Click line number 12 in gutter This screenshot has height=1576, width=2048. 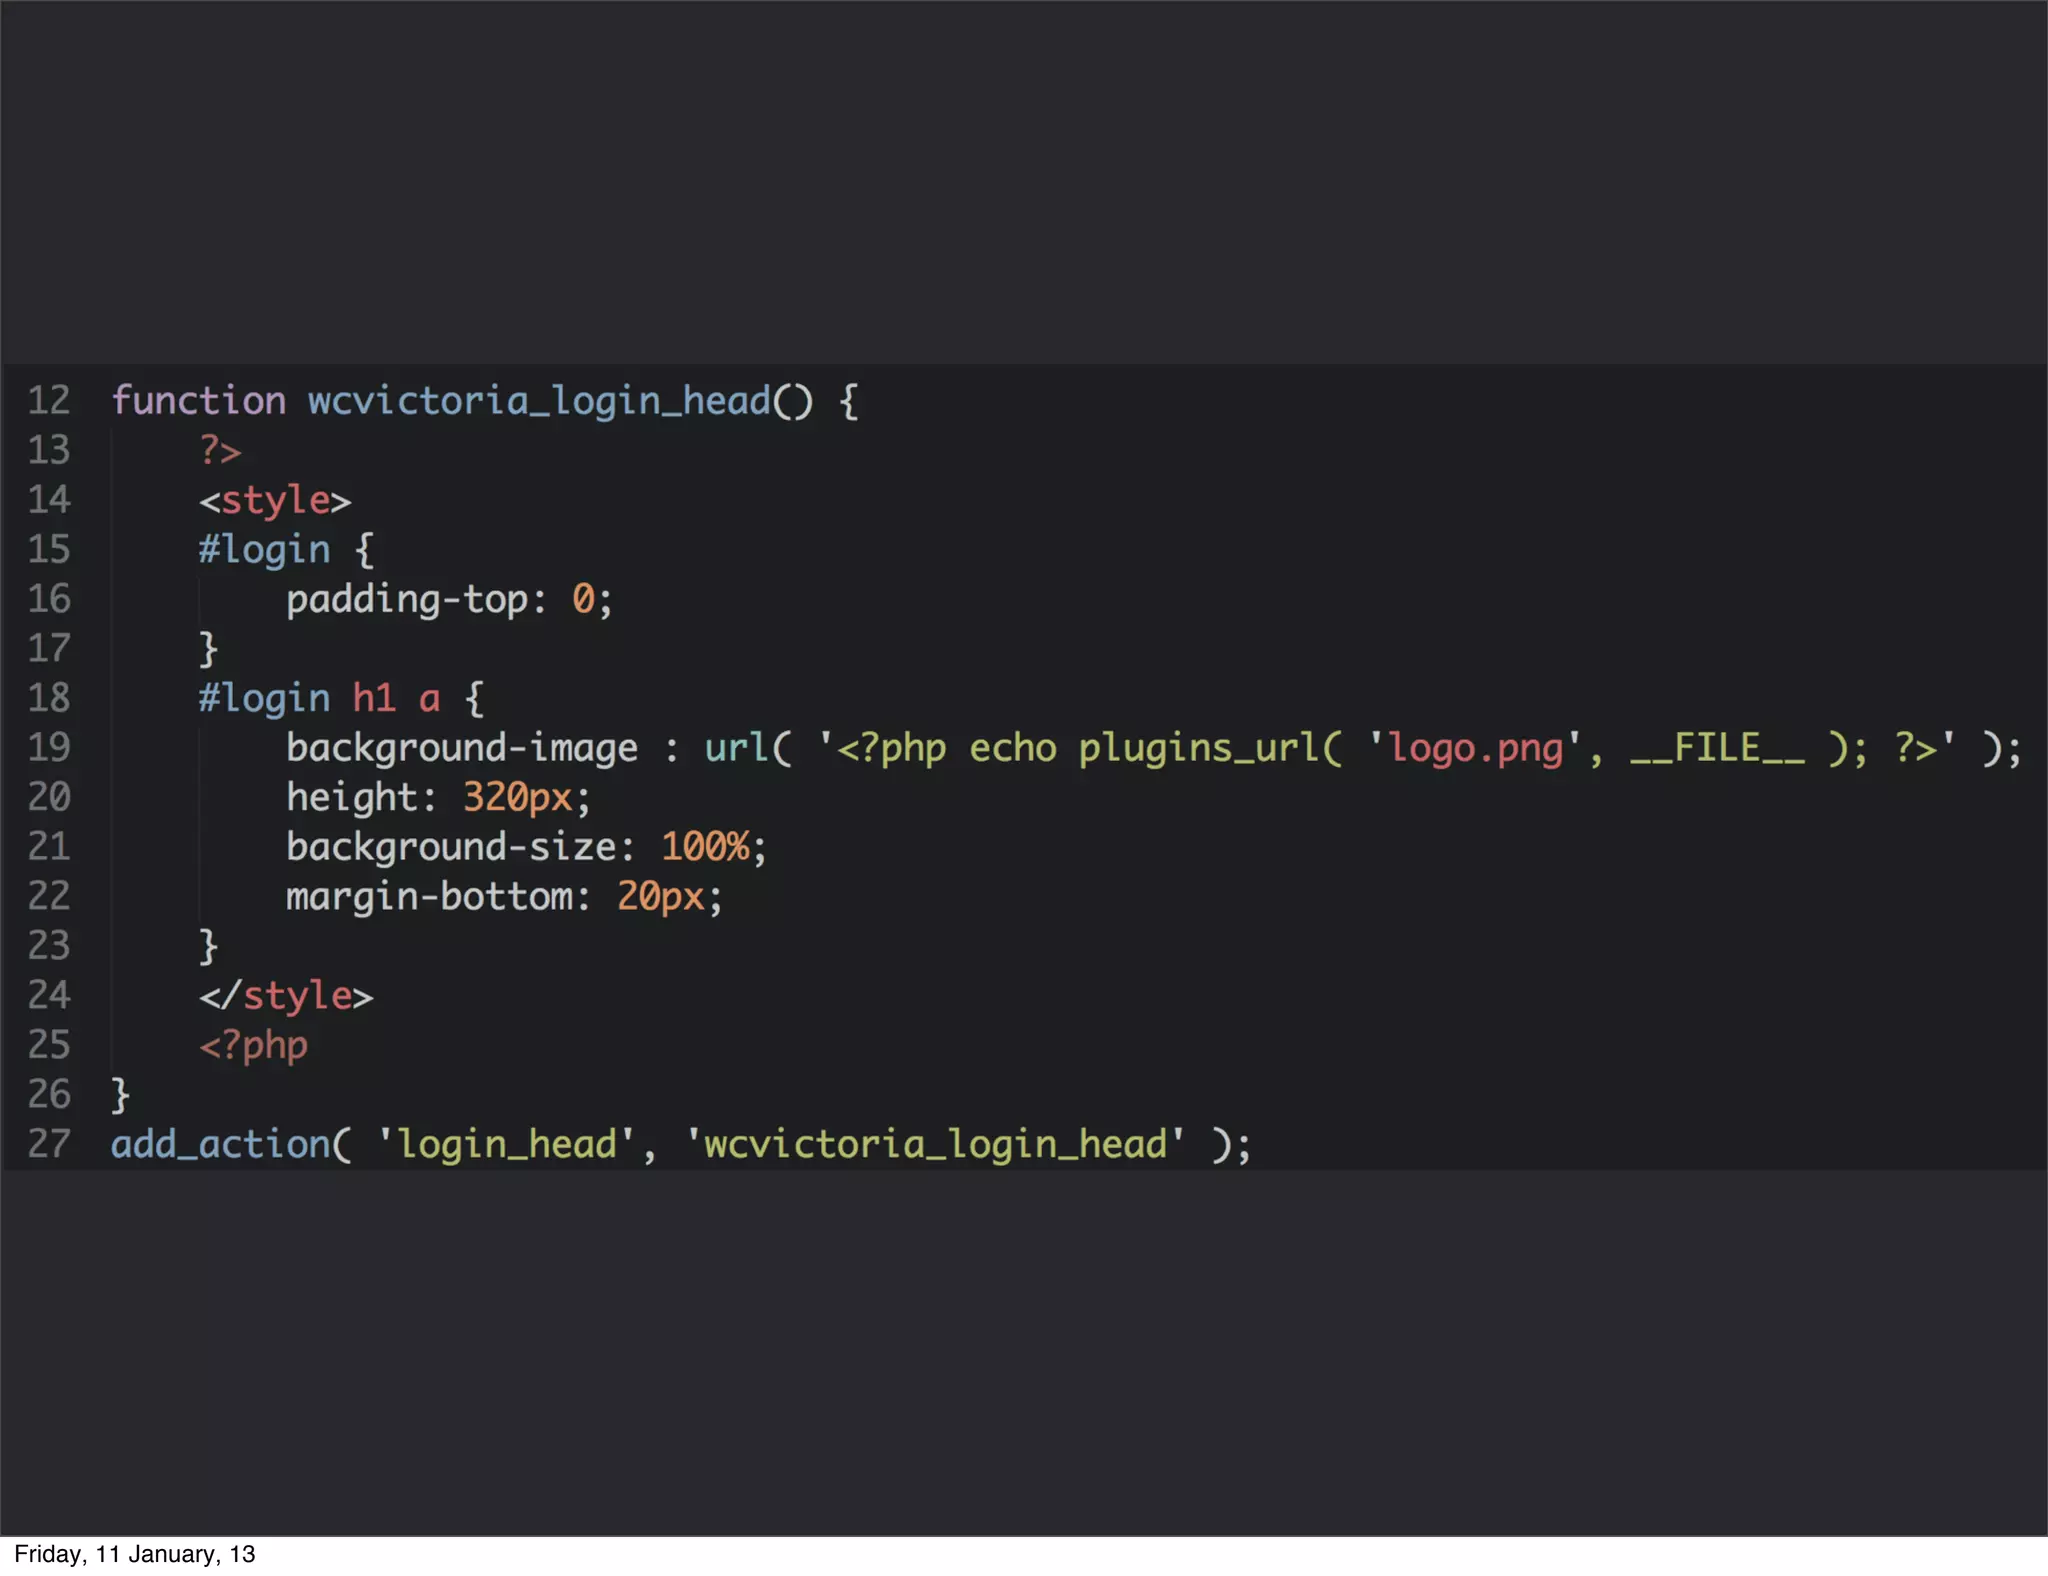pyautogui.click(x=48, y=401)
